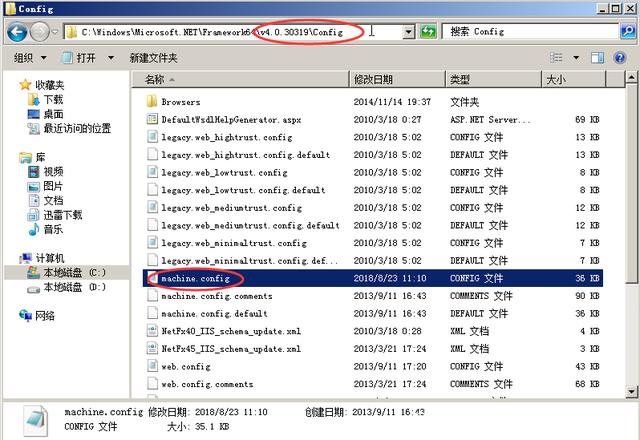Select legacy.web_mediumtrust.config.default file
640x440 pixels.
(250, 225)
